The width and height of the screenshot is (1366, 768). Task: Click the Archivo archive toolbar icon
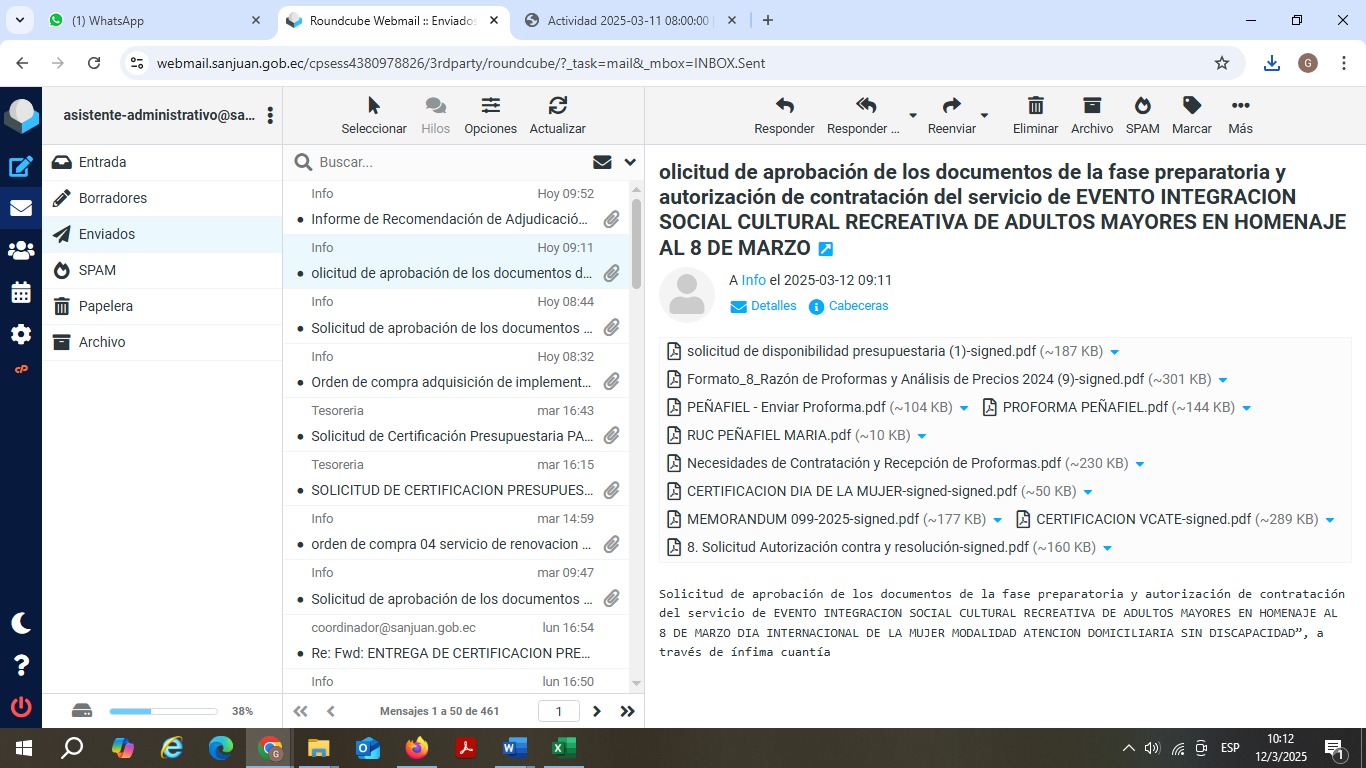click(1091, 106)
